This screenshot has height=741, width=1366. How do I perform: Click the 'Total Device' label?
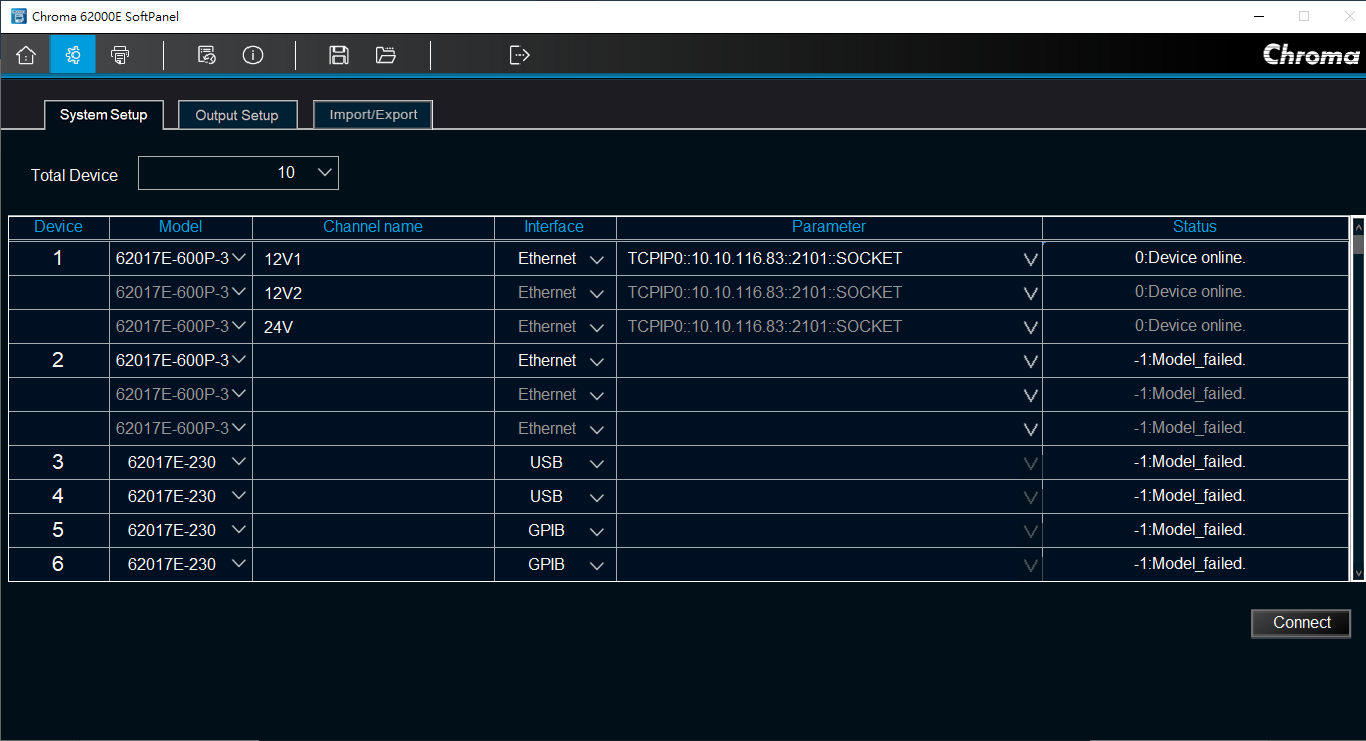click(x=74, y=175)
